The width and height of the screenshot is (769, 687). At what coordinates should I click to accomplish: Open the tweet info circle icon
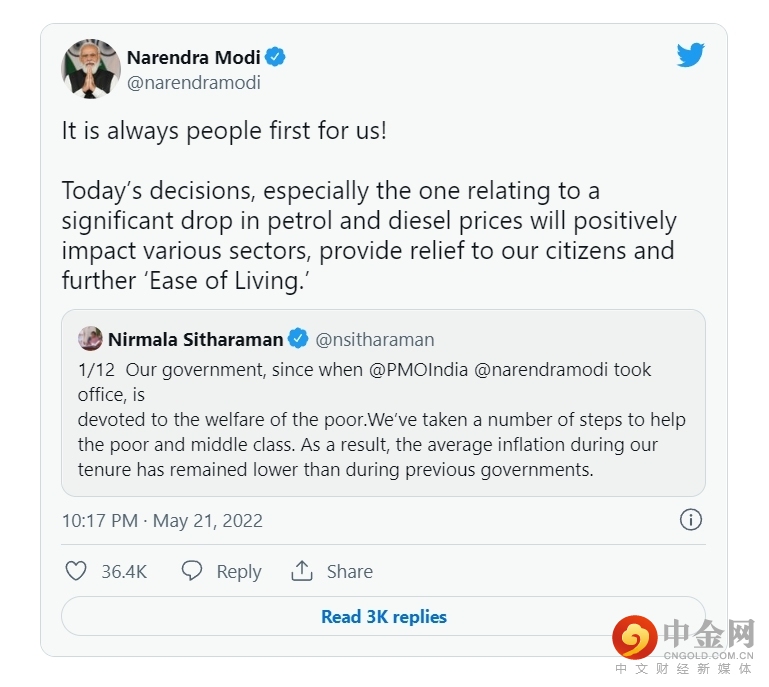pyautogui.click(x=690, y=520)
